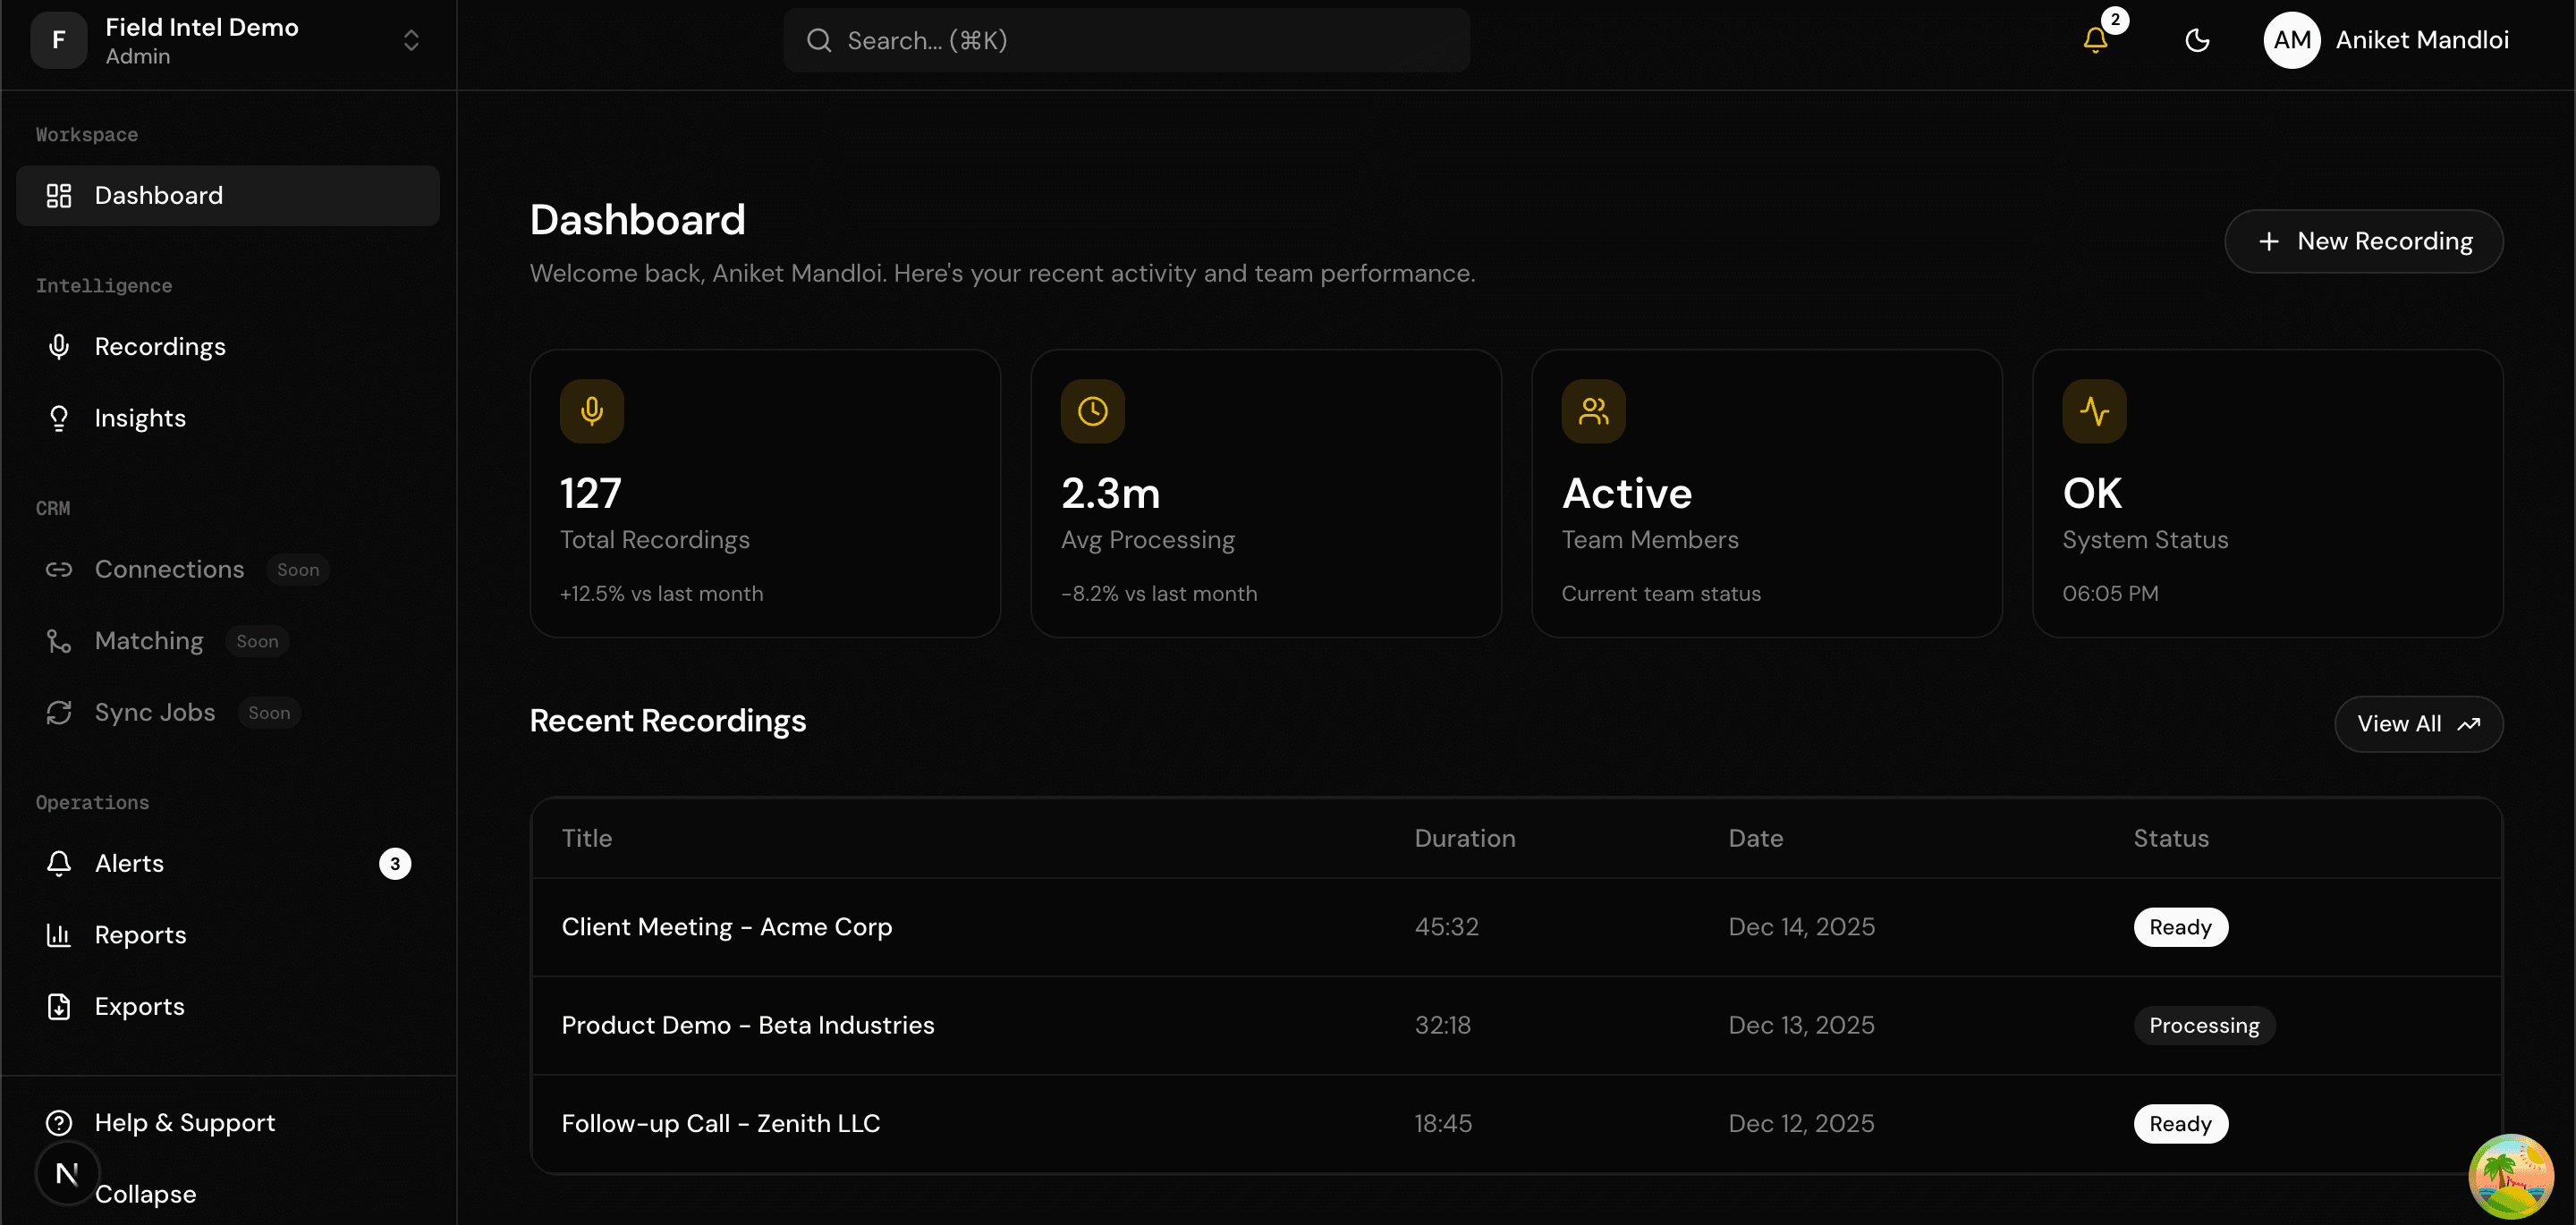This screenshot has width=2576, height=1225.
Task: Click the Dashboard grid icon
Action: coord(59,195)
